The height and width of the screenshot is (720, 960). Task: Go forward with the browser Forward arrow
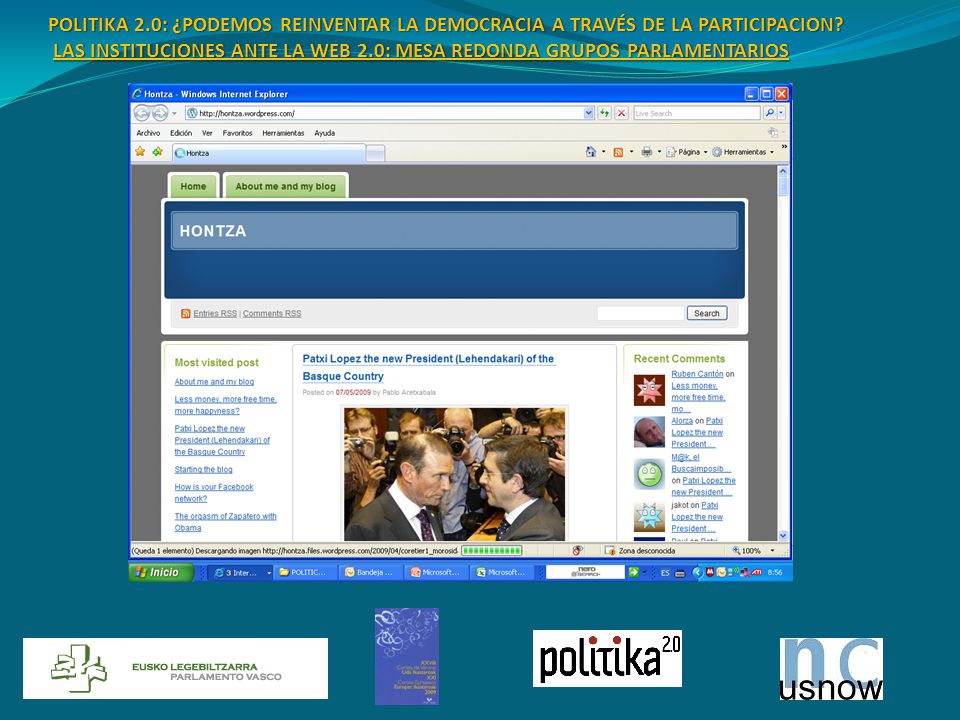coord(160,113)
